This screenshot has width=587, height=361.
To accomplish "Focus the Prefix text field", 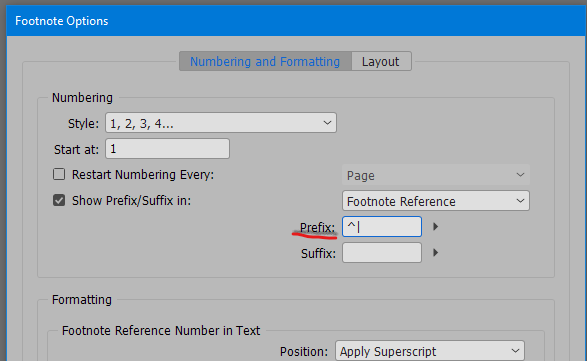I will [x=382, y=227].
